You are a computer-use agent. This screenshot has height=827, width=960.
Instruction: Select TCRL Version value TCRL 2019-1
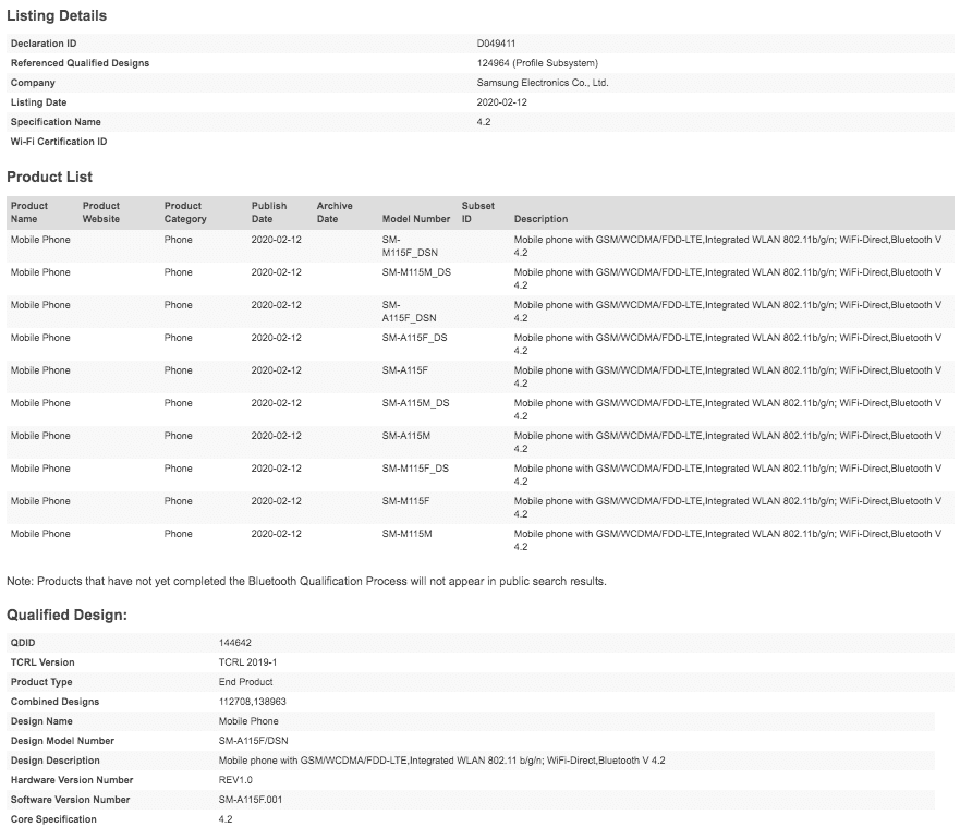[x=248, y=662]
